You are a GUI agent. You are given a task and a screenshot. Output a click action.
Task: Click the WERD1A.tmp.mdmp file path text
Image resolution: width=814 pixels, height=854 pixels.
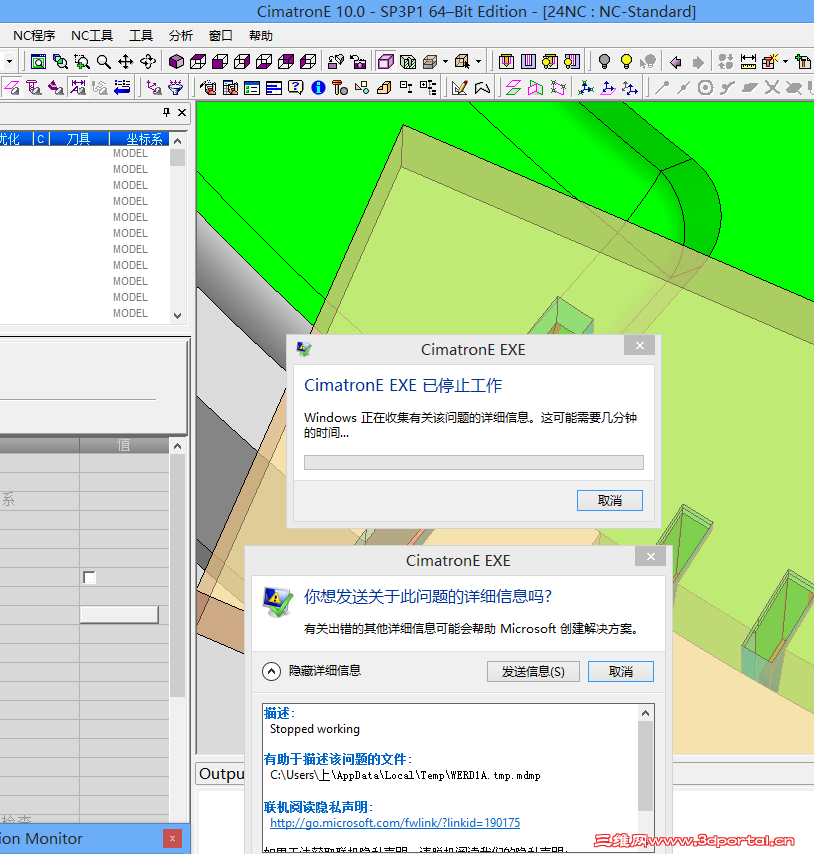pyautogui.click(x=405, y=775)
